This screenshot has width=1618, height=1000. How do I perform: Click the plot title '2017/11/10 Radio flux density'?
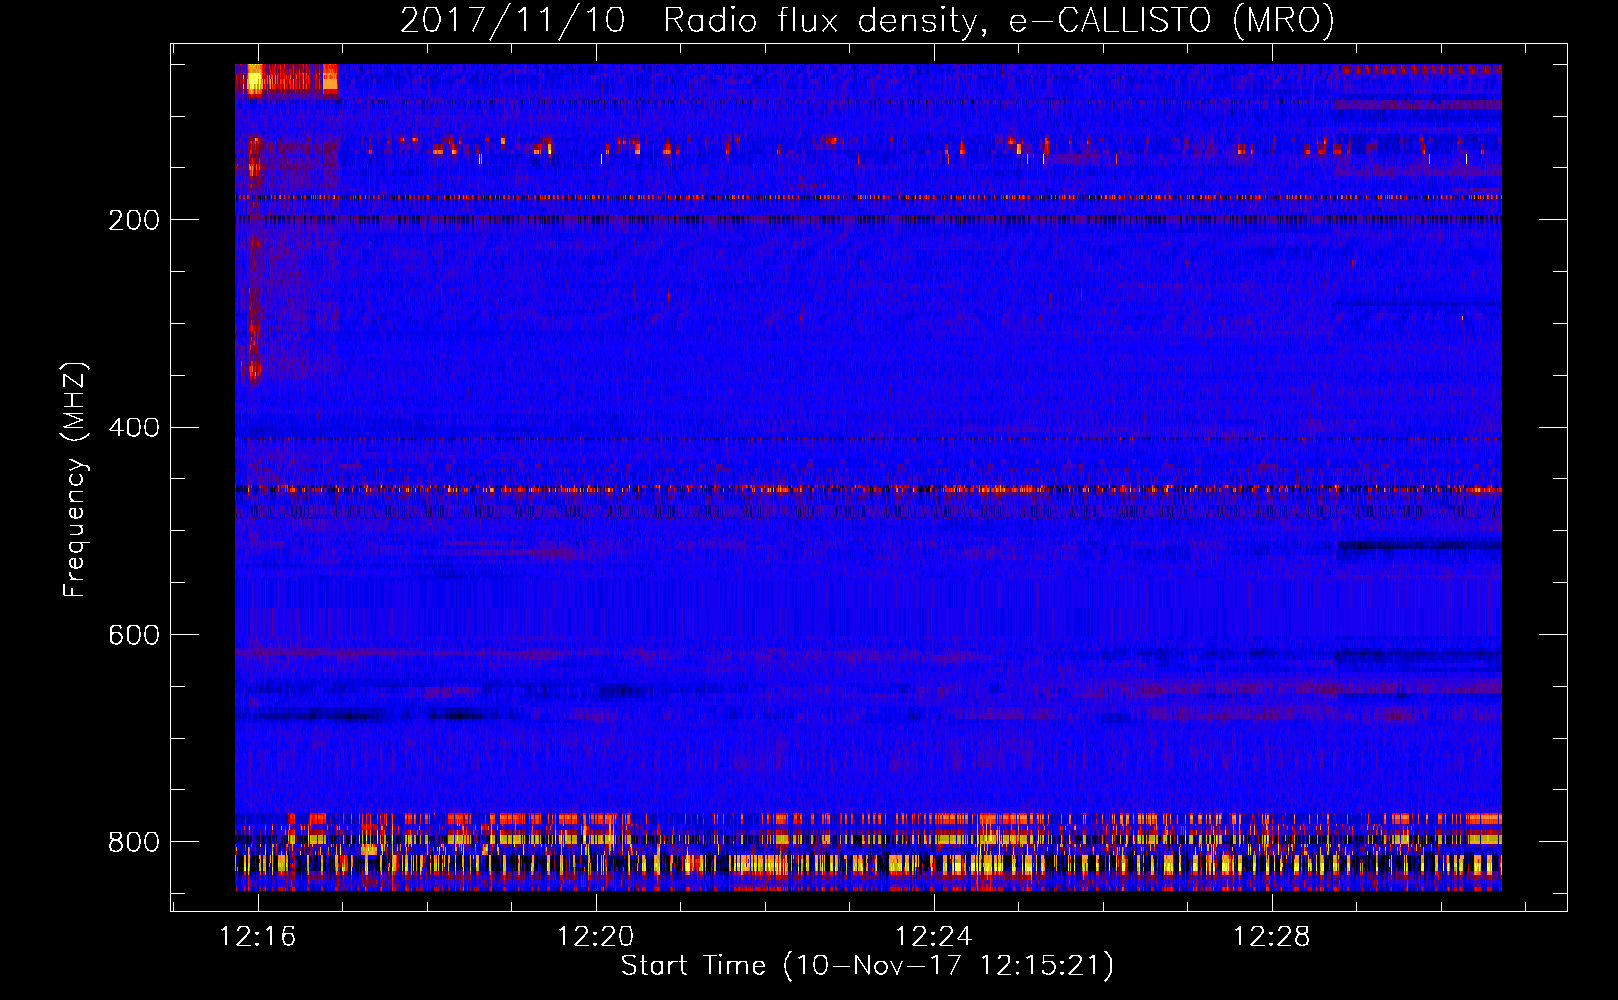pos(868,20)
